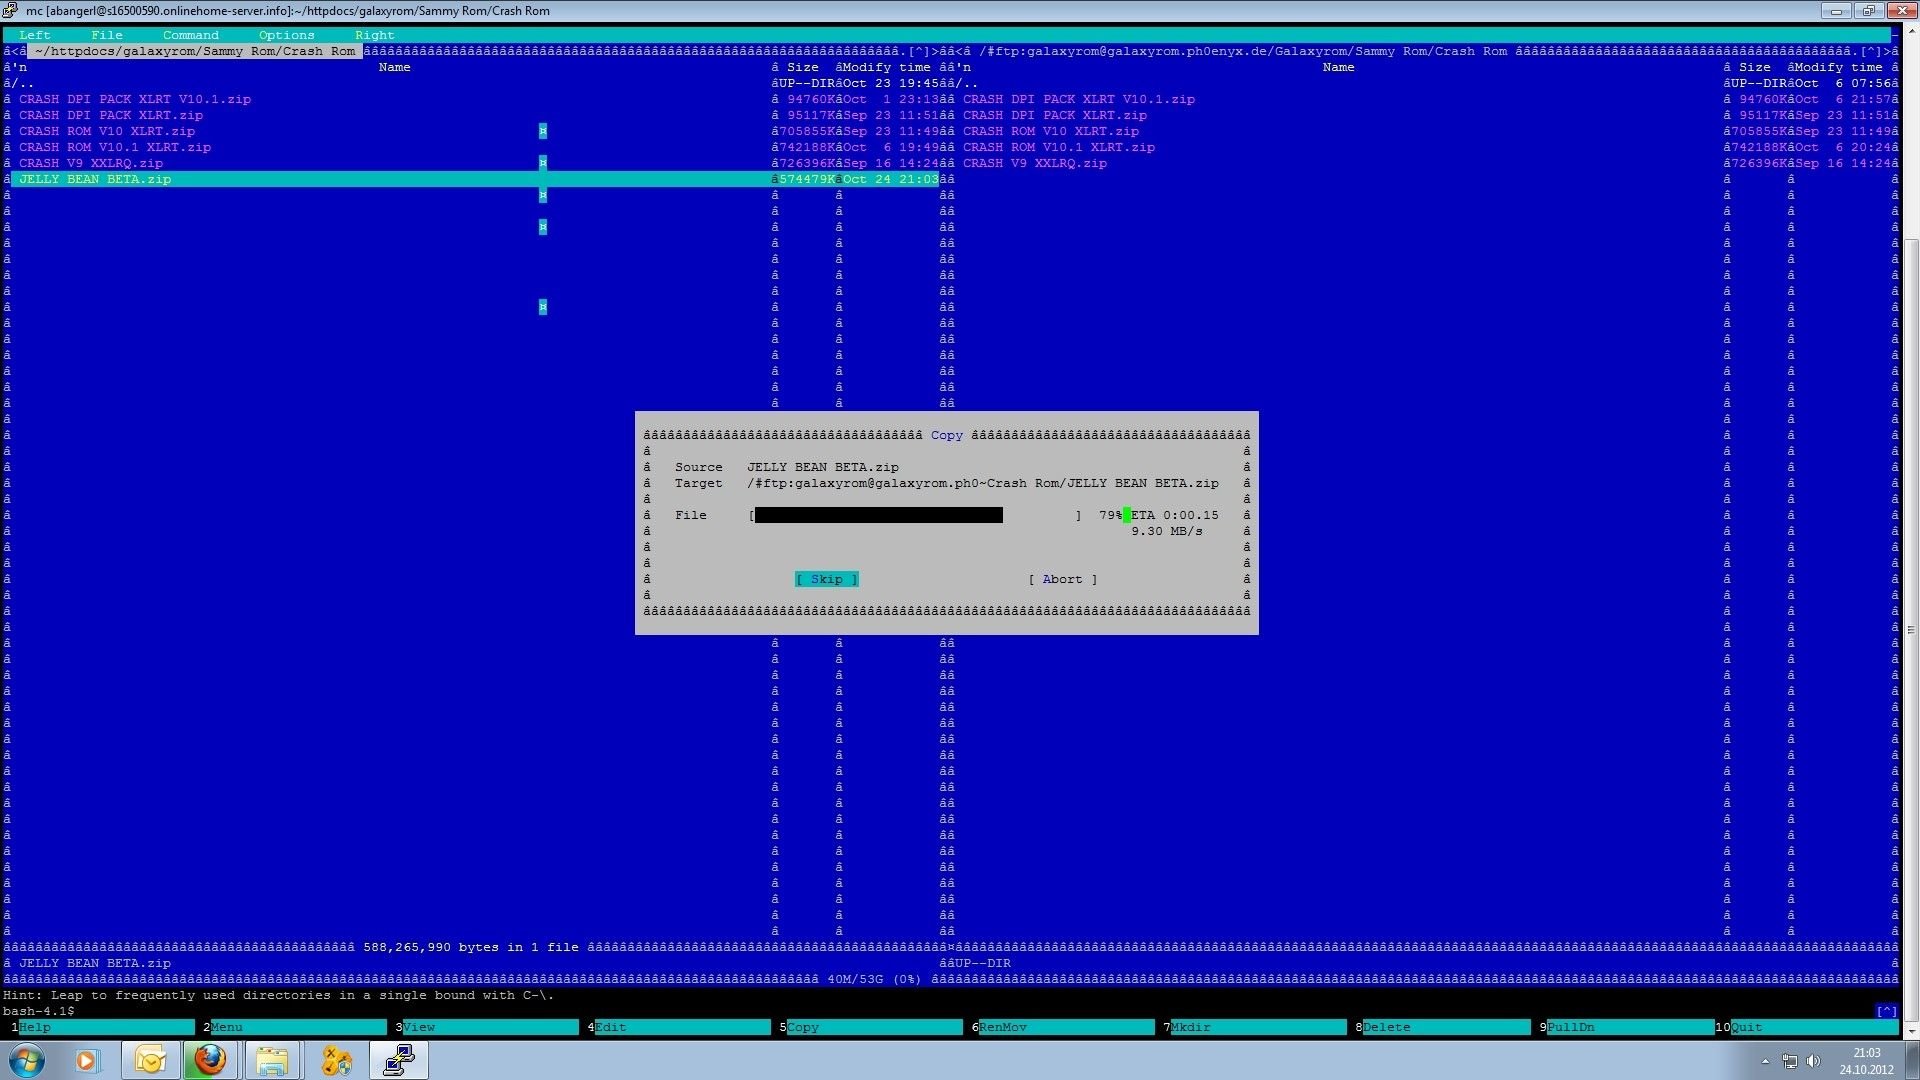This screenshot has width=1920, height=1080.
Task: Select CRASH DPI PACK XLRT V10.1.zip in right panel
Action: click(x=1079, y=99)
